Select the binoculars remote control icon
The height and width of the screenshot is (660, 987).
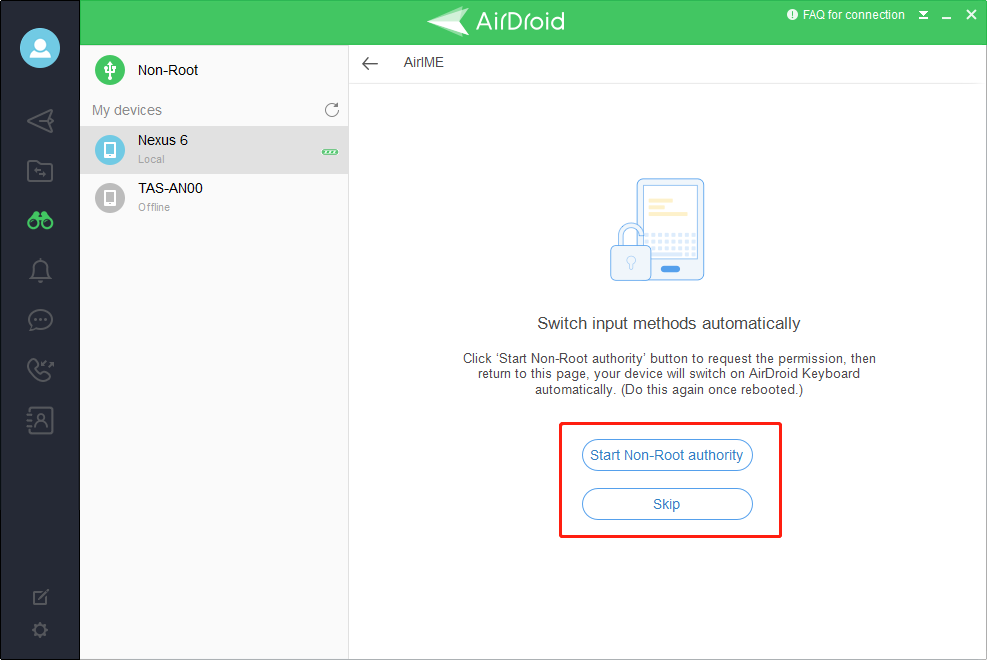tap(40, 221)
